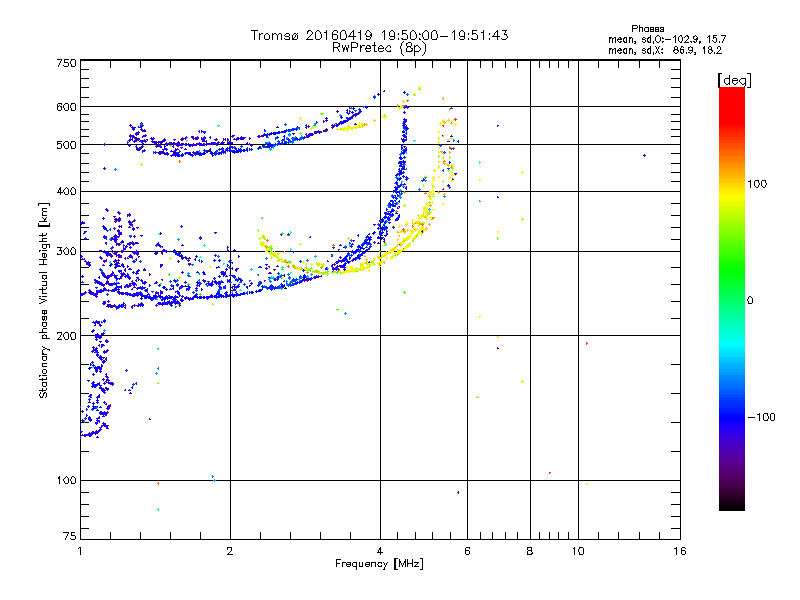The width and height of the screenshot is (800, 600).
Task: Click the y-axis tick label "400"
Action: point(66,191)
